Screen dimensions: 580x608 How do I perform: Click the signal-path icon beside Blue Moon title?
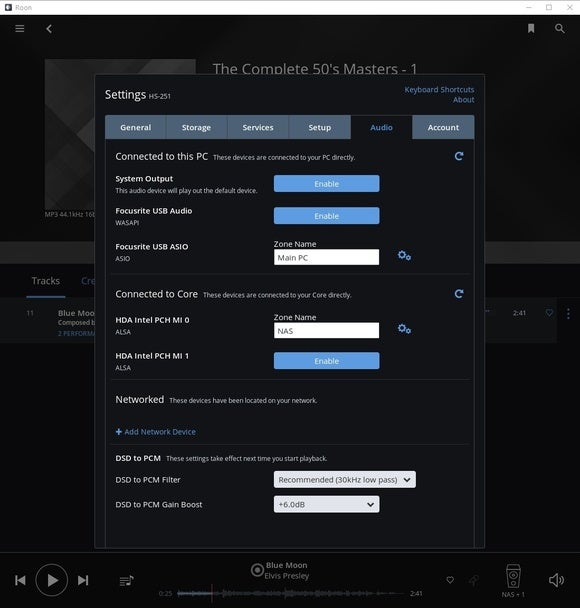point(257,570)
